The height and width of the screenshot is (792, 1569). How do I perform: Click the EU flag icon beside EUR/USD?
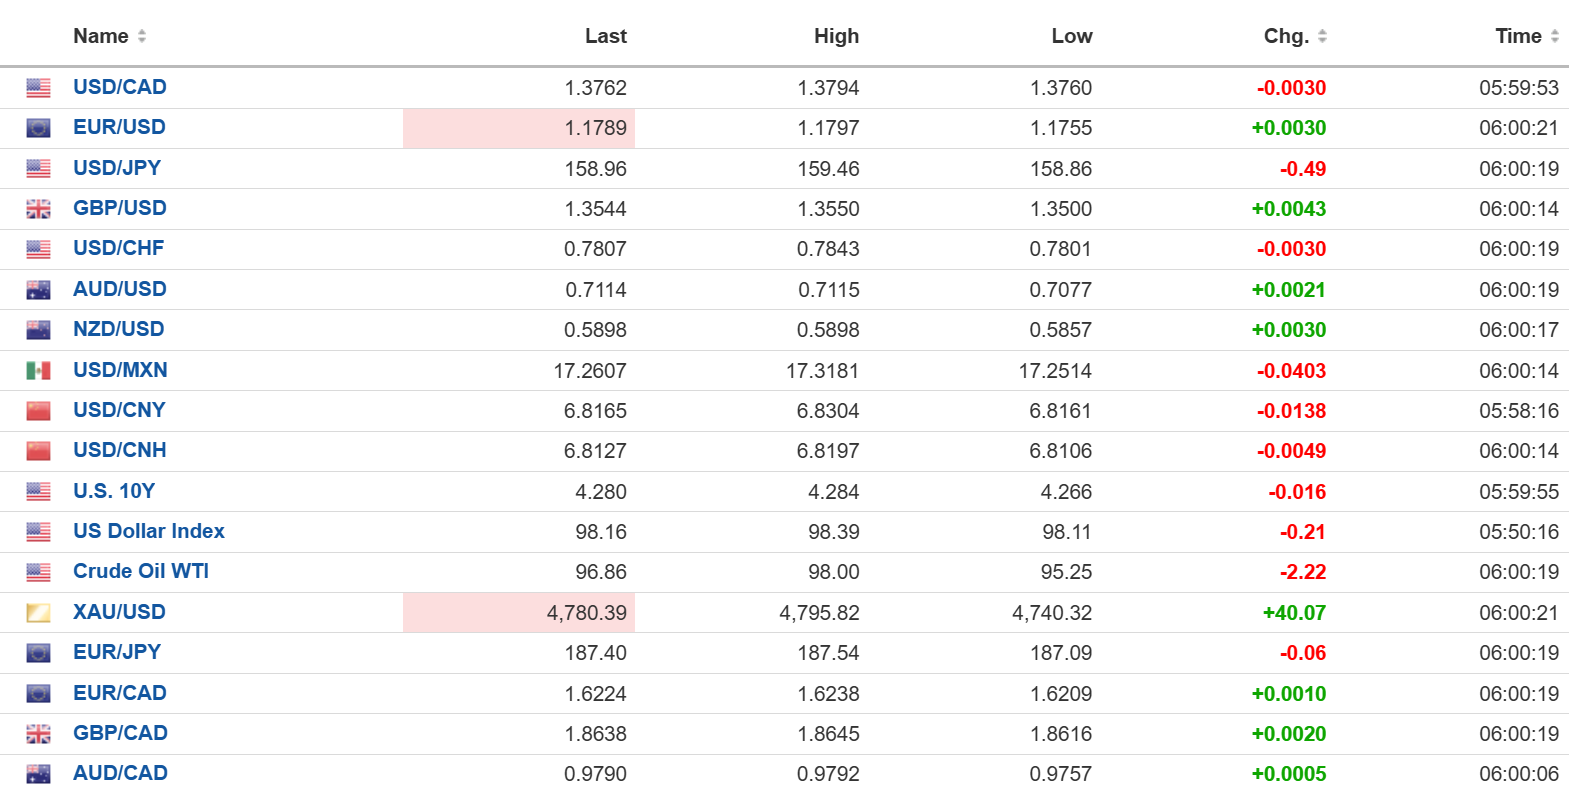[38, 128]
